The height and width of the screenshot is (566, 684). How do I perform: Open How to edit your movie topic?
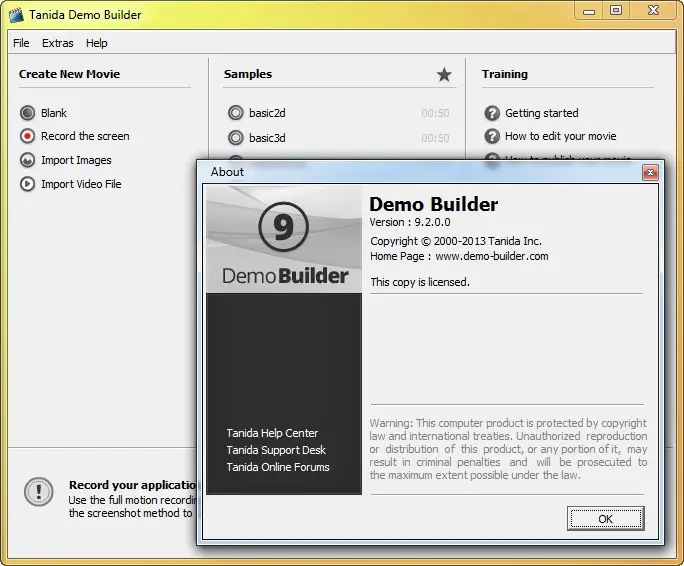(x=561, y=136)
